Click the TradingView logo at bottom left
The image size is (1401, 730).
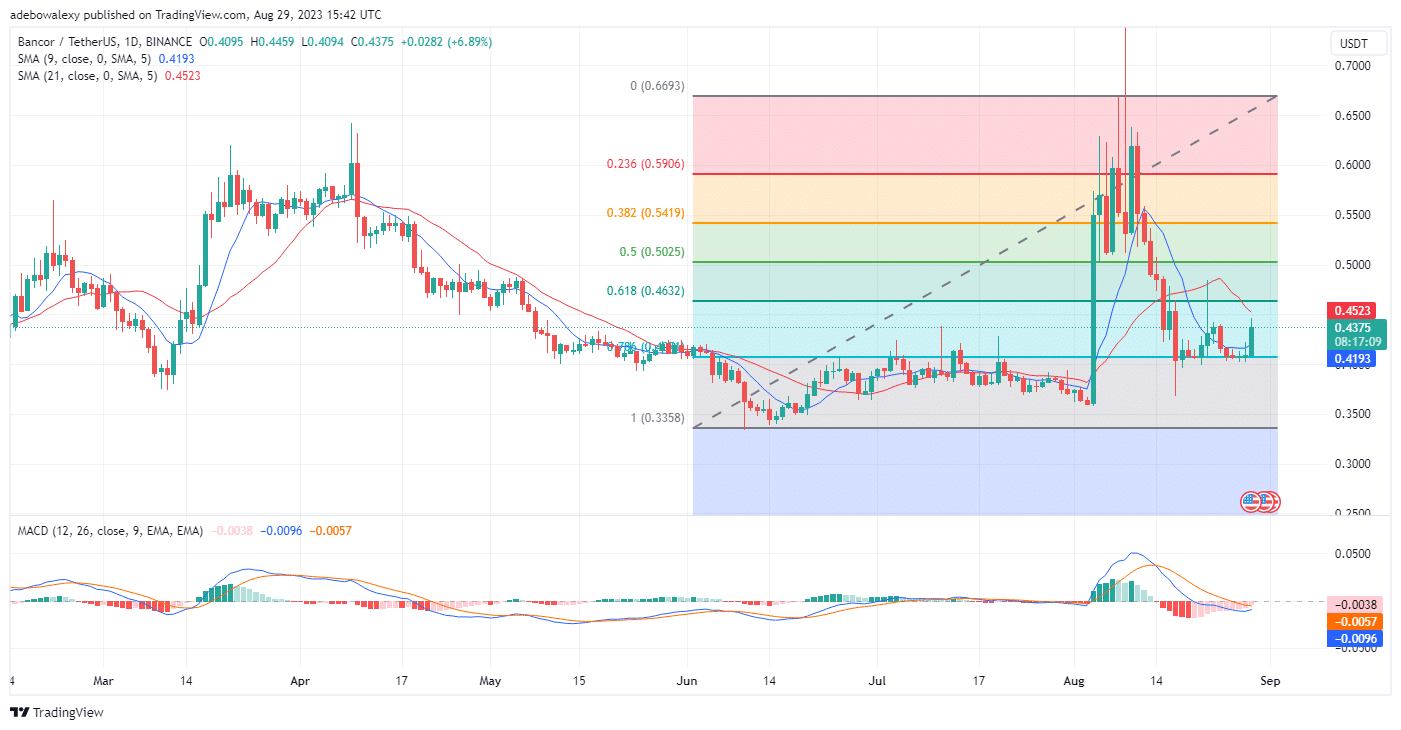coord(57,713)
